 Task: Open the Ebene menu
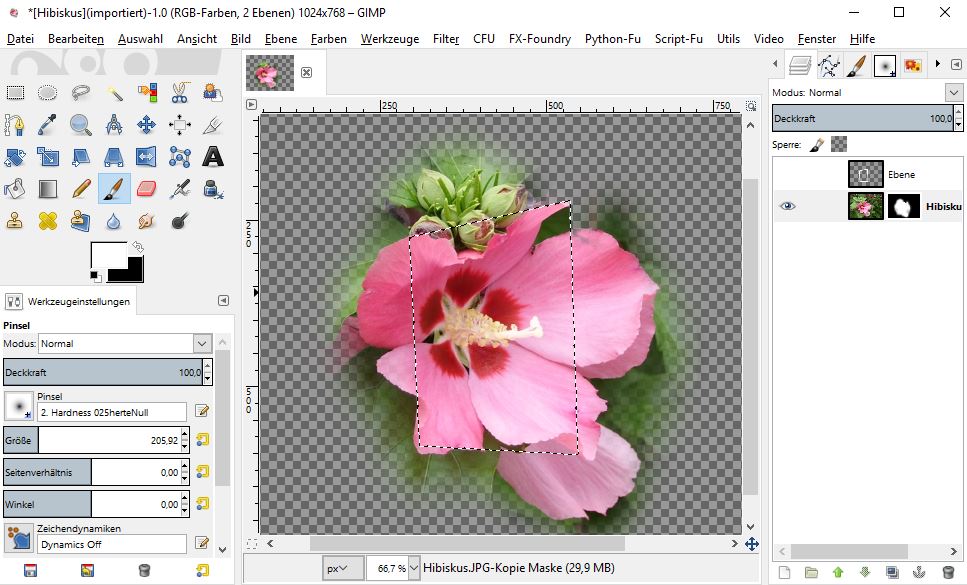point(281,39)
